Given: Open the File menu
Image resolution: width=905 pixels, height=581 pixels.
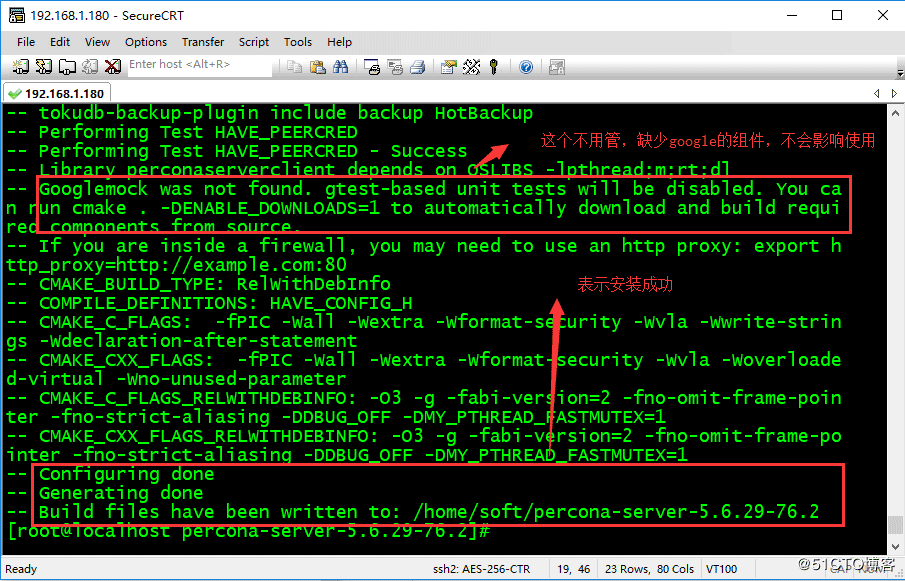Looking at the screenshot, I should coord(25,42).
